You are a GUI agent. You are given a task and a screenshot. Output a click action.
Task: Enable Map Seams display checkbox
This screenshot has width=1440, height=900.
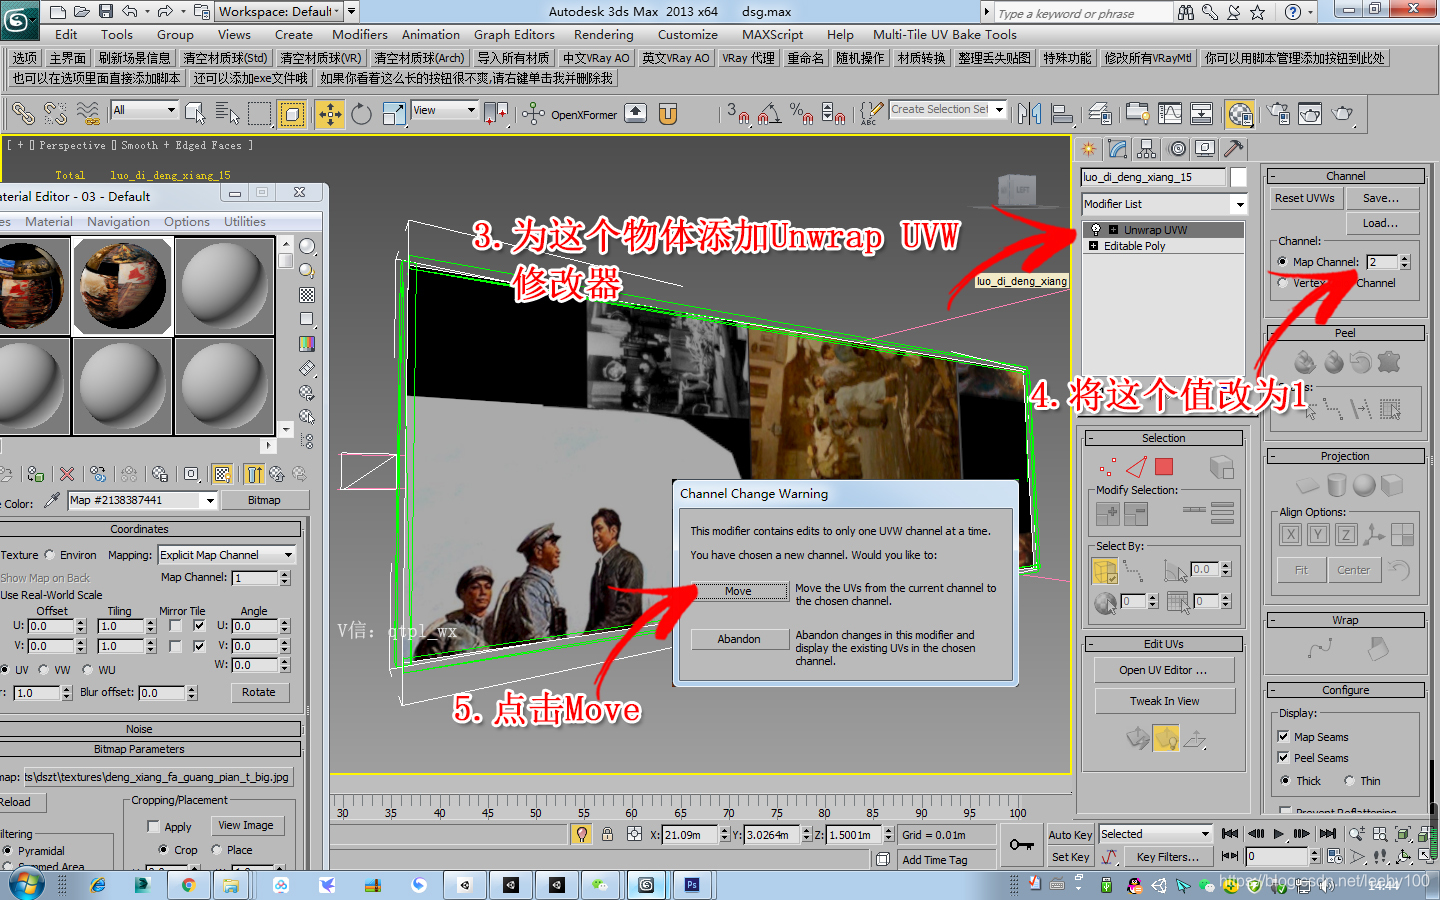(x=1283, y=736)
